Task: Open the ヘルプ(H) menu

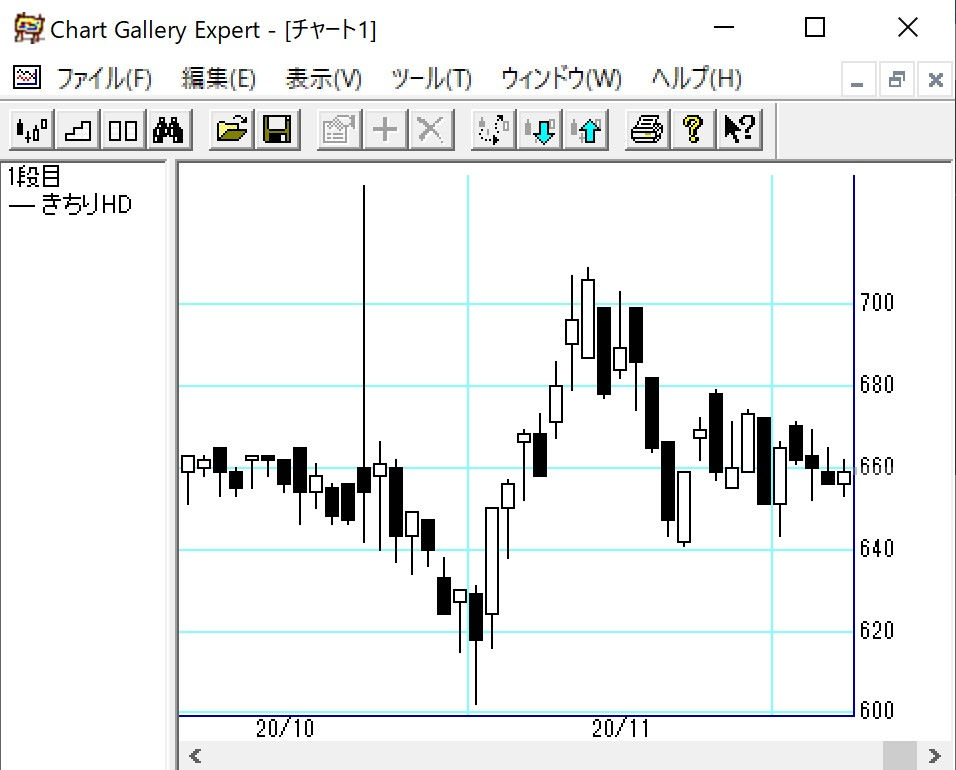Action: [x=697, y=79]
